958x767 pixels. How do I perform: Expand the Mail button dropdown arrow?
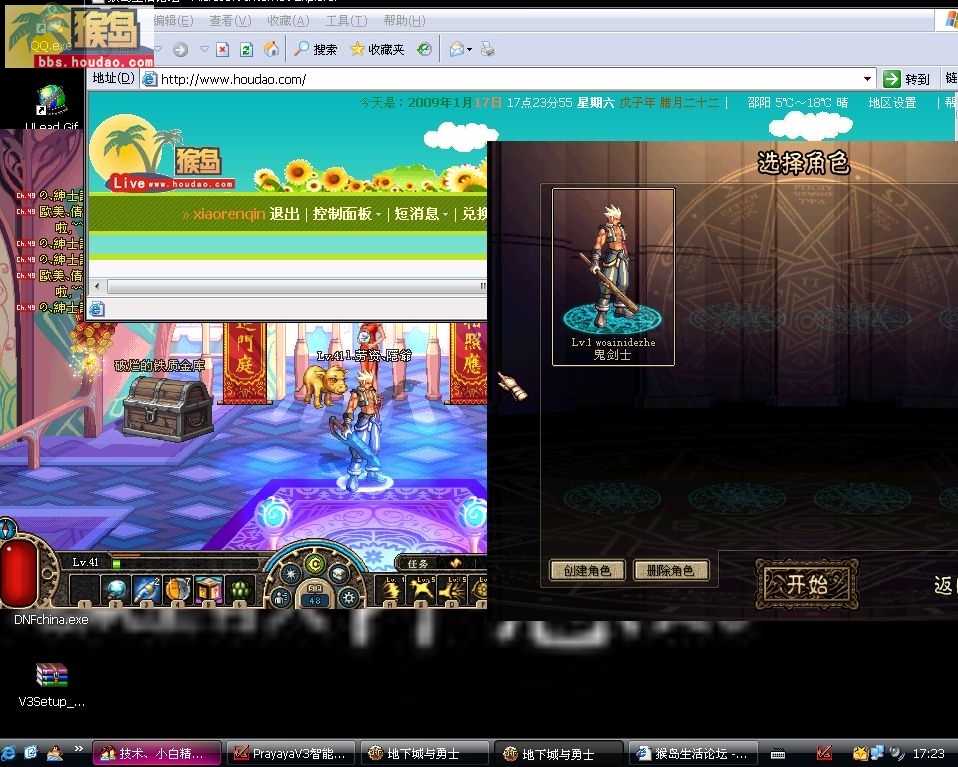pyautogui.click(x=469, y=50)
